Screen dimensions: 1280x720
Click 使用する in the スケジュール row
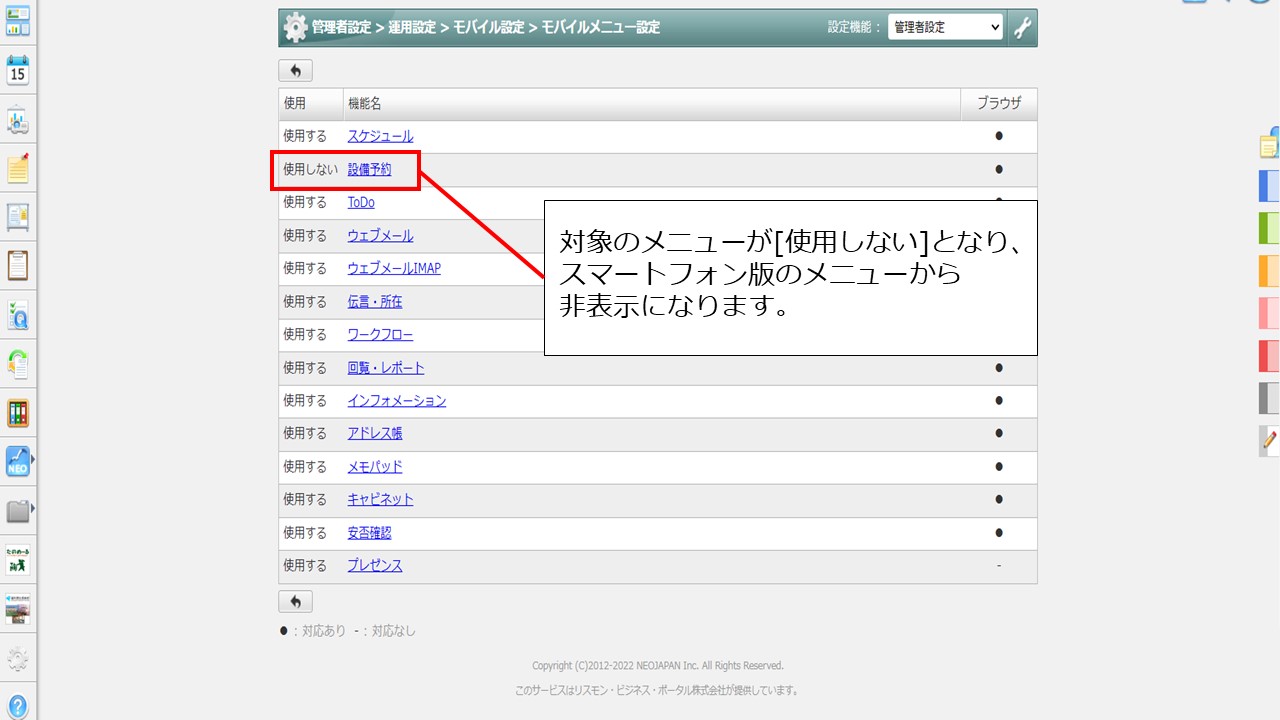pyautogui.click(x=305, y=136)
